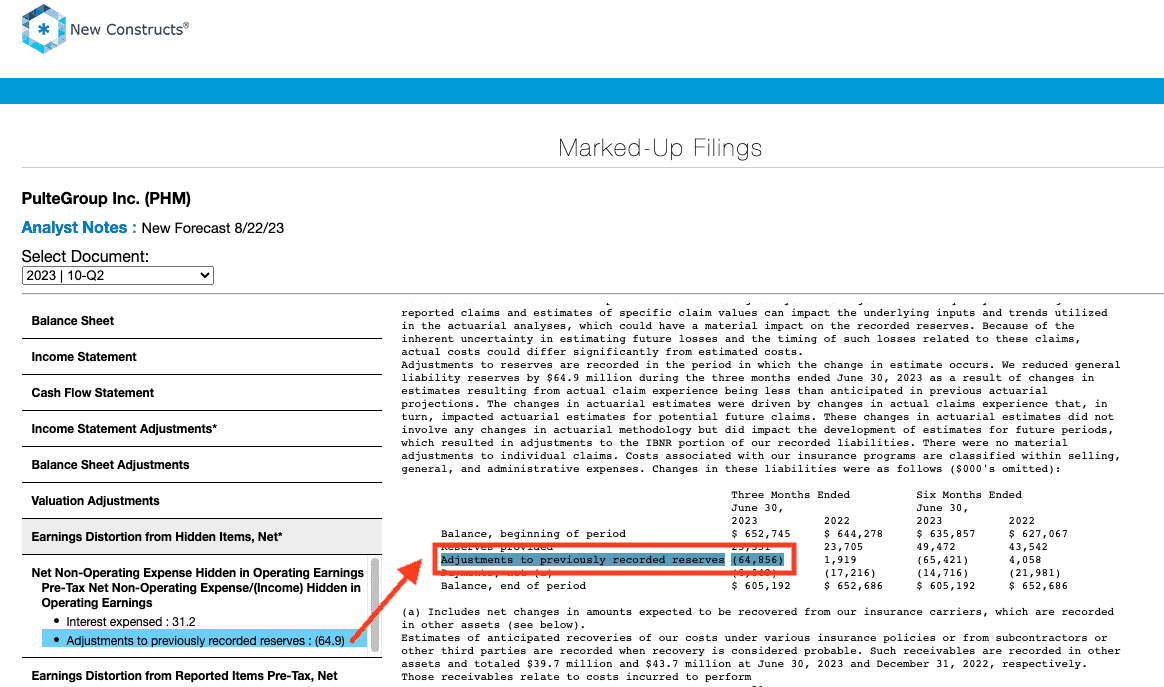Click the PulteGroup Inc. (PHM) company heading
Image resolution: width=1164 pixels, height=687 pixels.
click(106, 198)
